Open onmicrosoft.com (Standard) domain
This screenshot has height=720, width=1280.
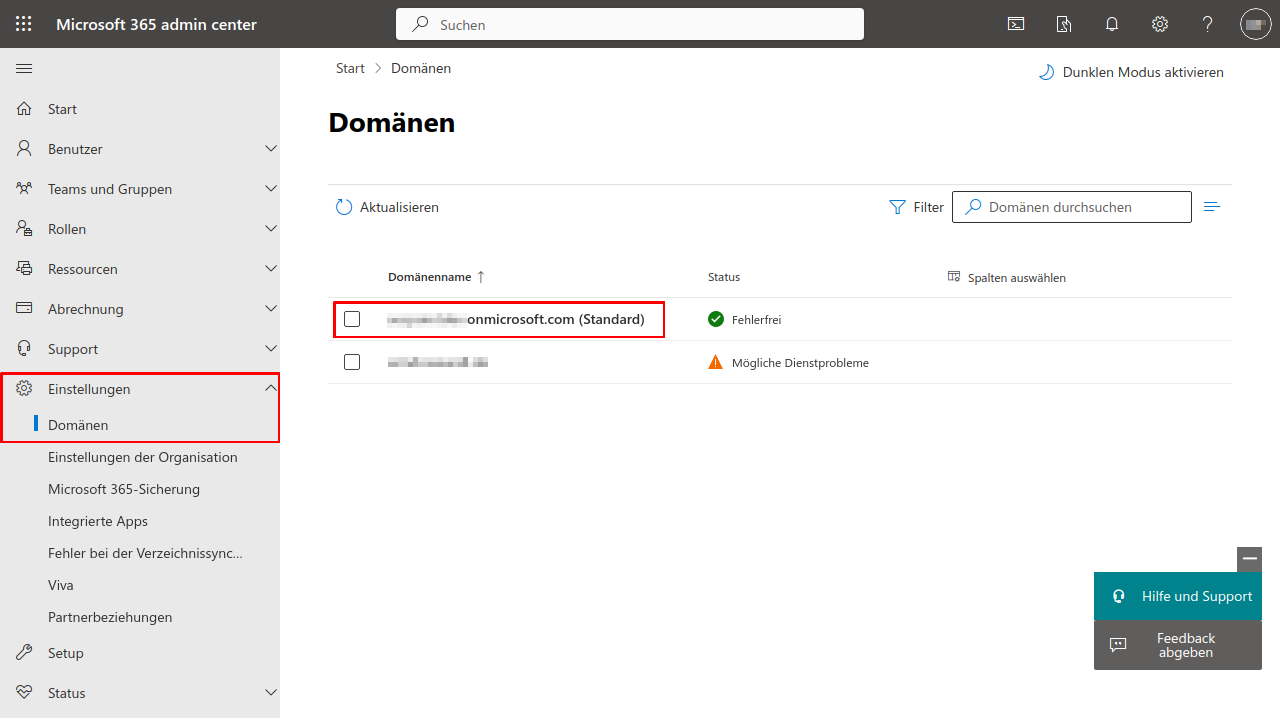click(516, 319)
